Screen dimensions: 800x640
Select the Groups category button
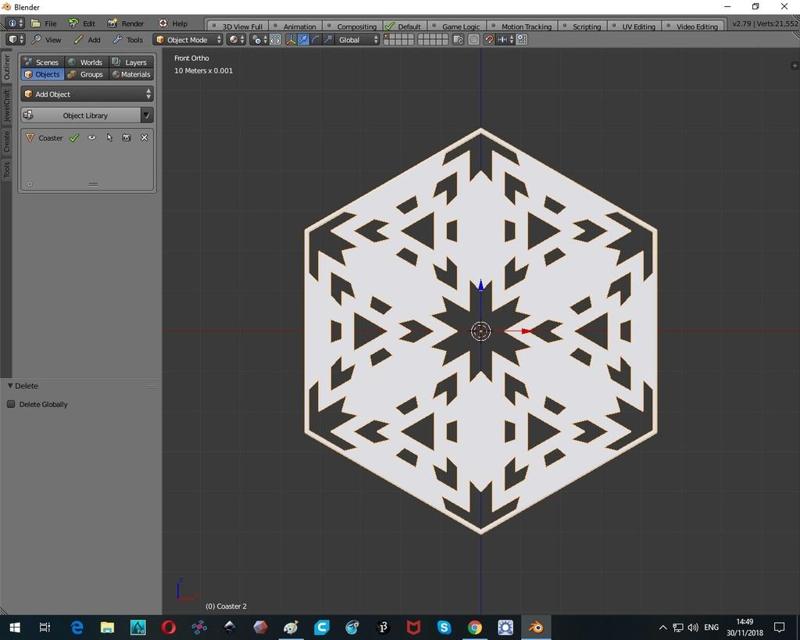tap(86, 74)
